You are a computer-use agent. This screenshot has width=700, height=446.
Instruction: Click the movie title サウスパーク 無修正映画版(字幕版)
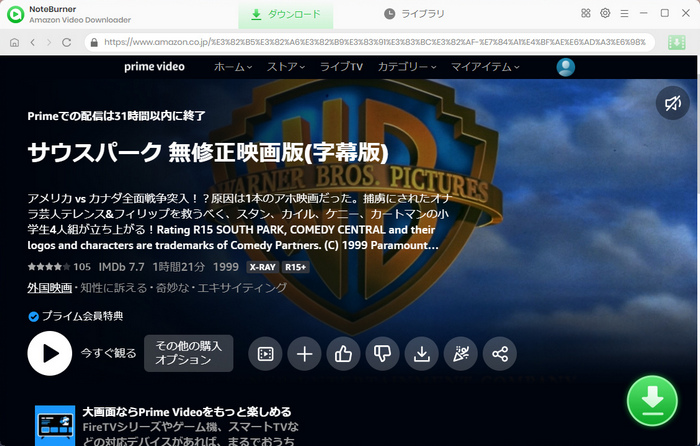coord(208,153)
